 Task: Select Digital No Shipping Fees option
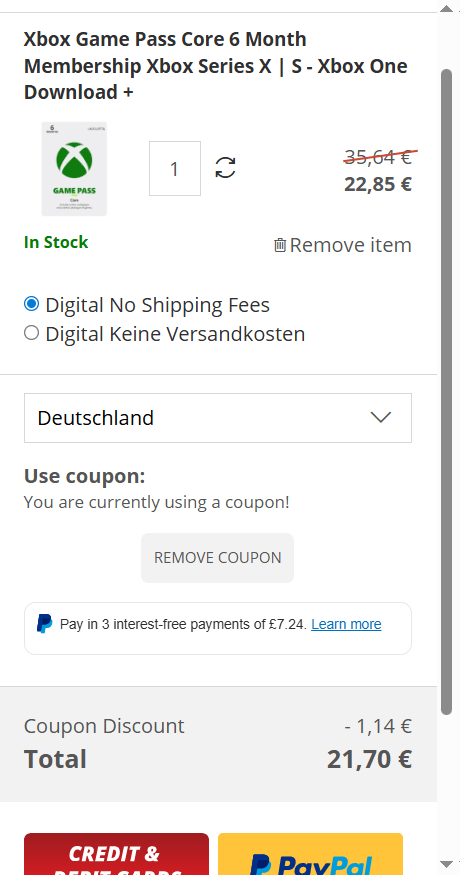tap(32, 304)
